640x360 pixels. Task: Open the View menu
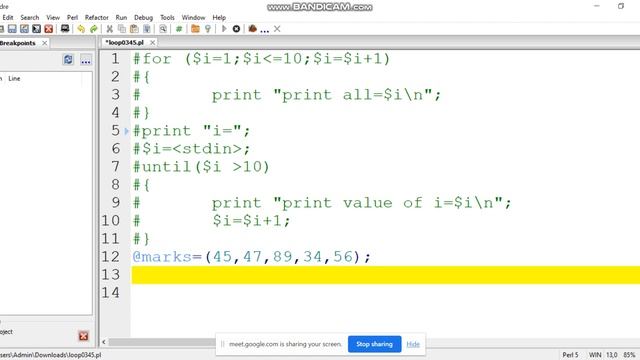point(53,18)
